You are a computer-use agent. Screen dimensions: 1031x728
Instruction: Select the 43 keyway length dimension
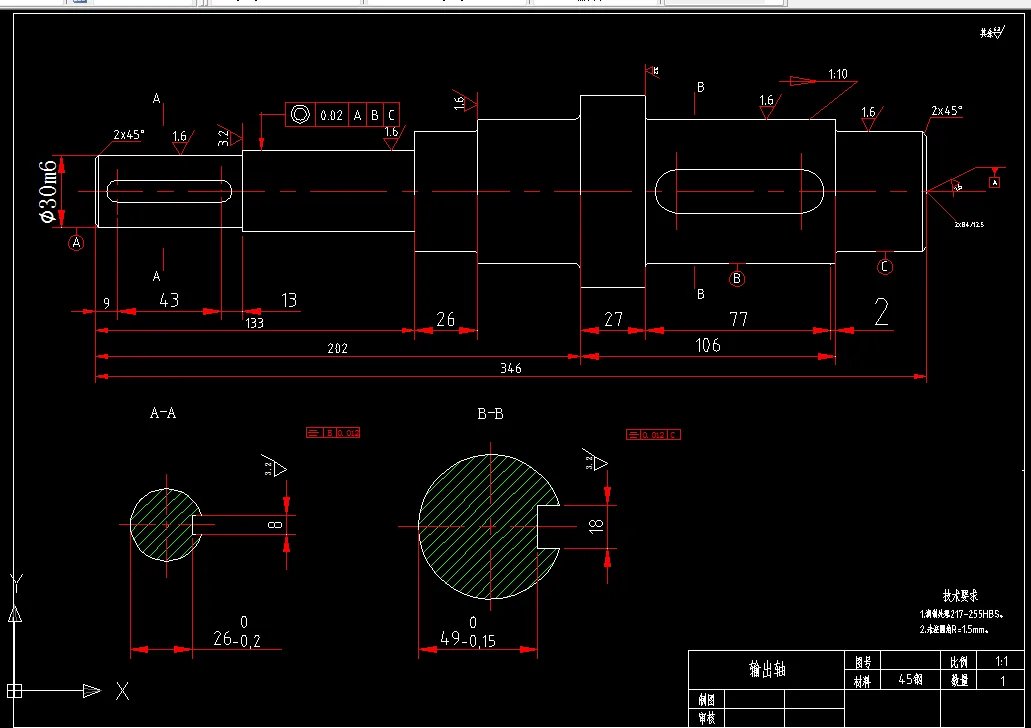pos(169,301)
